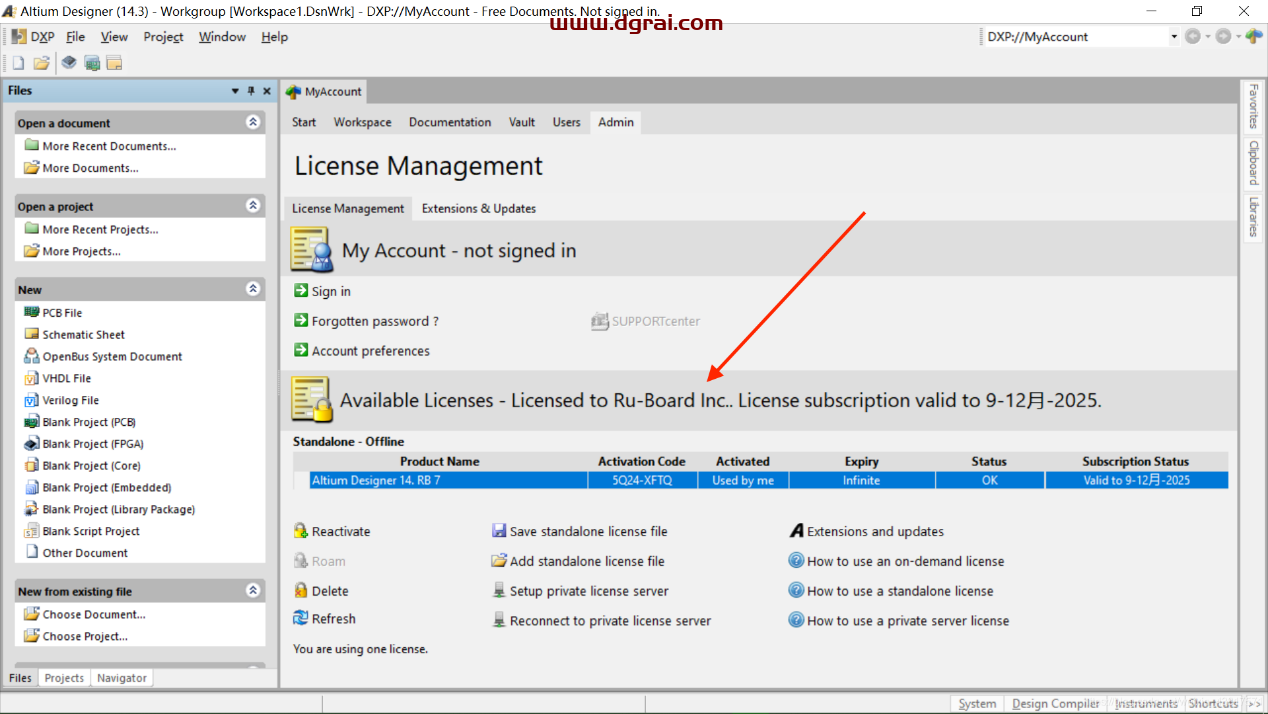Open Other Document in New section

[85, 553]
